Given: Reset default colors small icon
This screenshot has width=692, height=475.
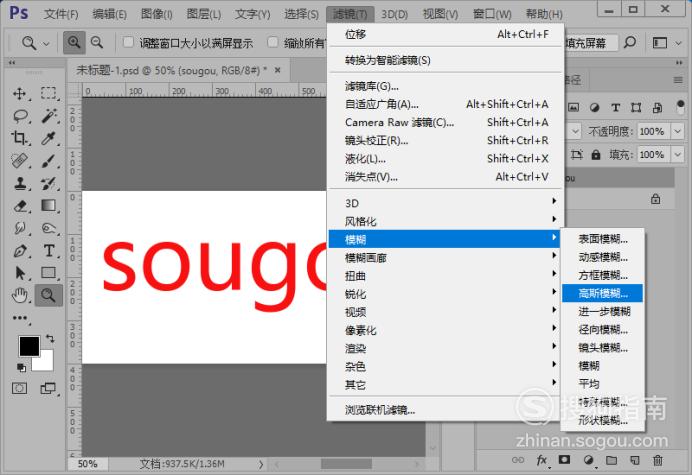Looking at the screenshot, I should pos(21,367).
